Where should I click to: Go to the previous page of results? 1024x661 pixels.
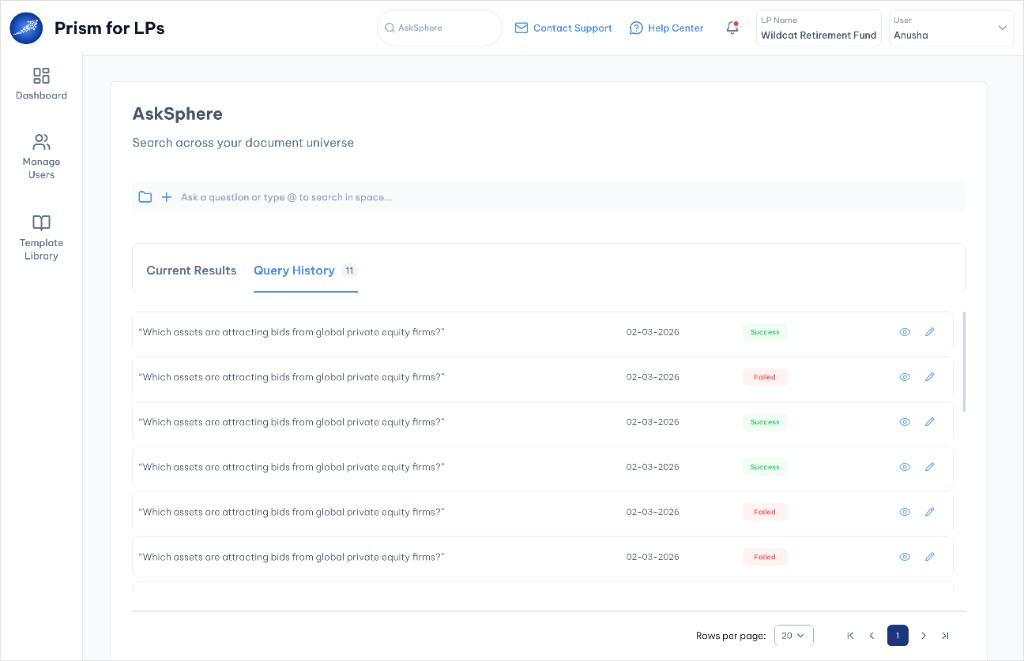tap(872, 636)
